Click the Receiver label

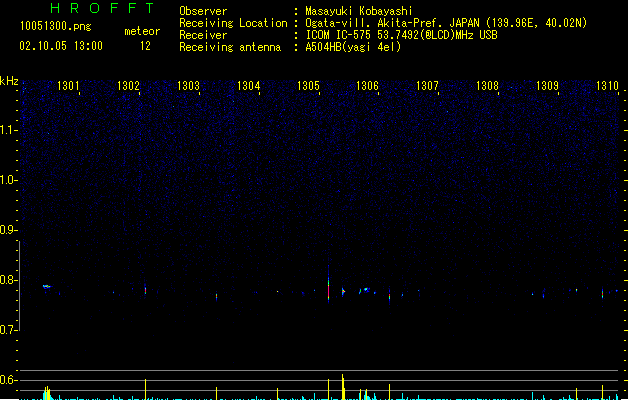pyautogui.click(x=203, y=35)
